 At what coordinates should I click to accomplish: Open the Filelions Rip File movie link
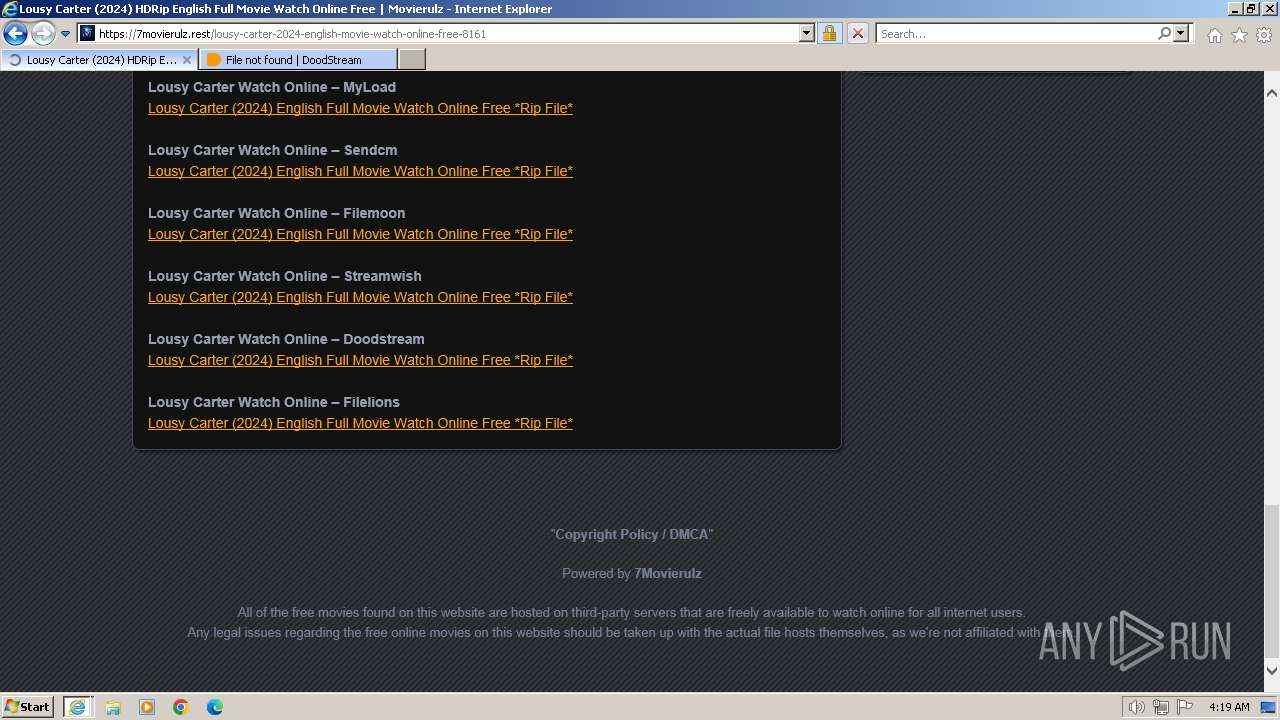point(360,423)
